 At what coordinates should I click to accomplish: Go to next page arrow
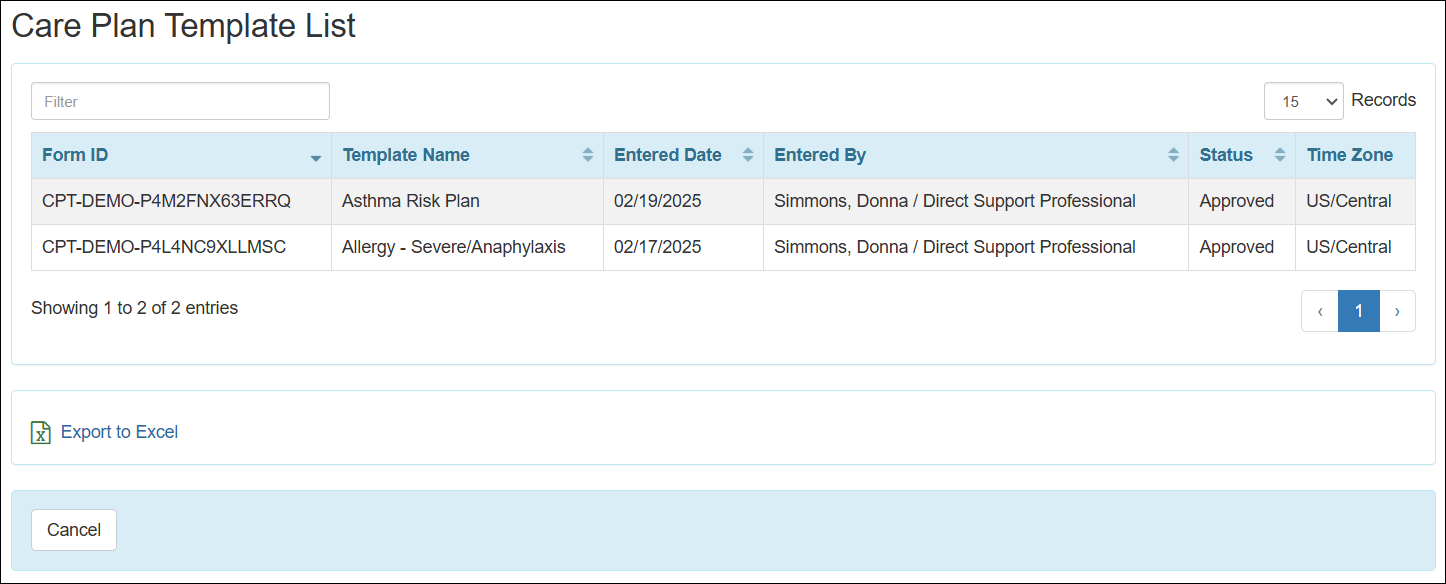(1397, 311)
